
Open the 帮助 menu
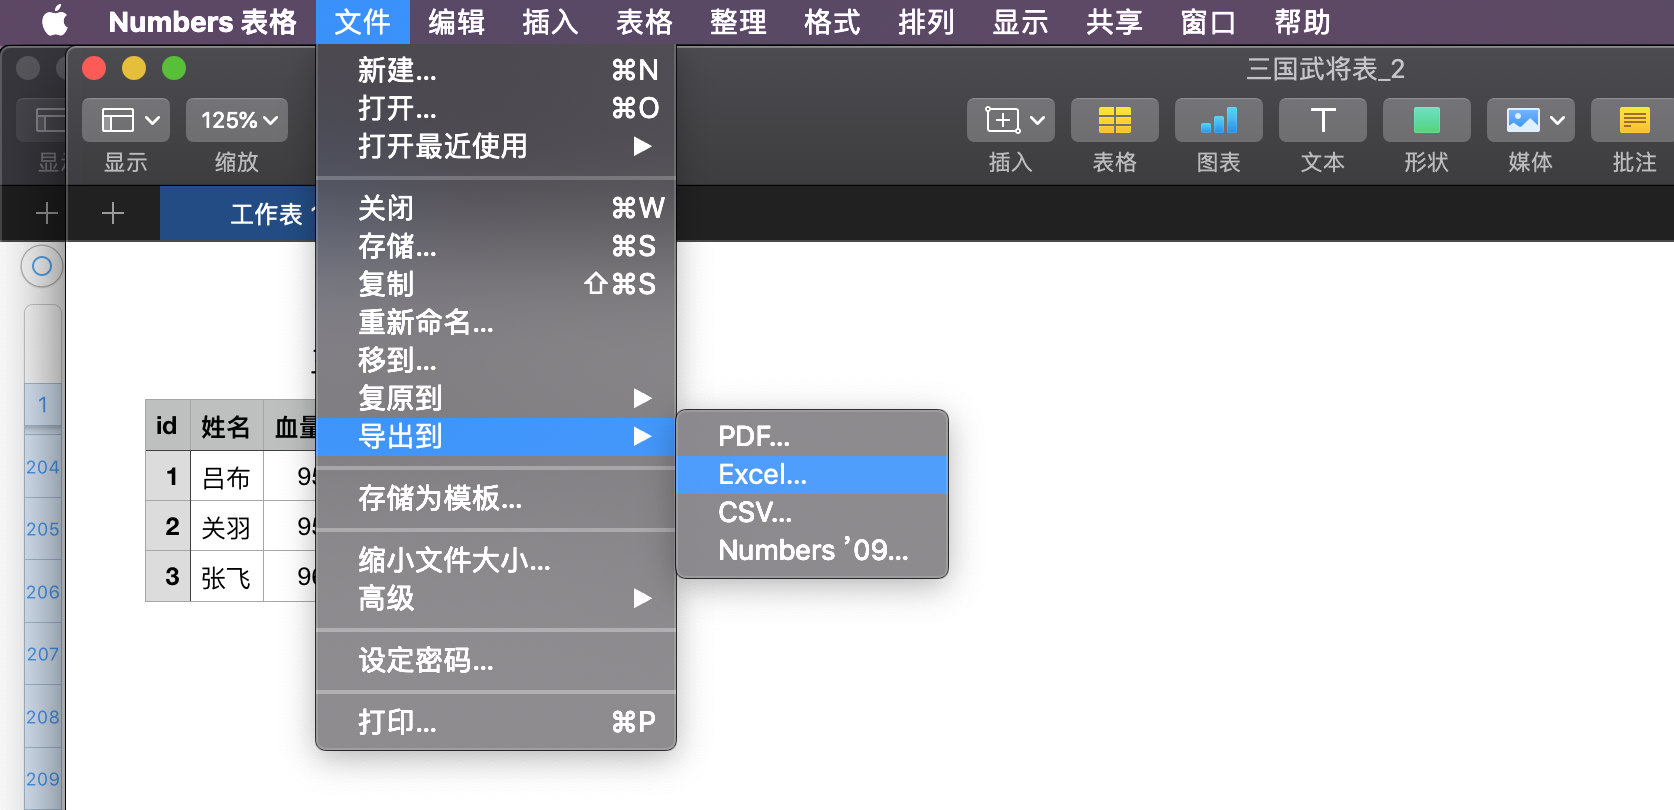point(1302,22)
